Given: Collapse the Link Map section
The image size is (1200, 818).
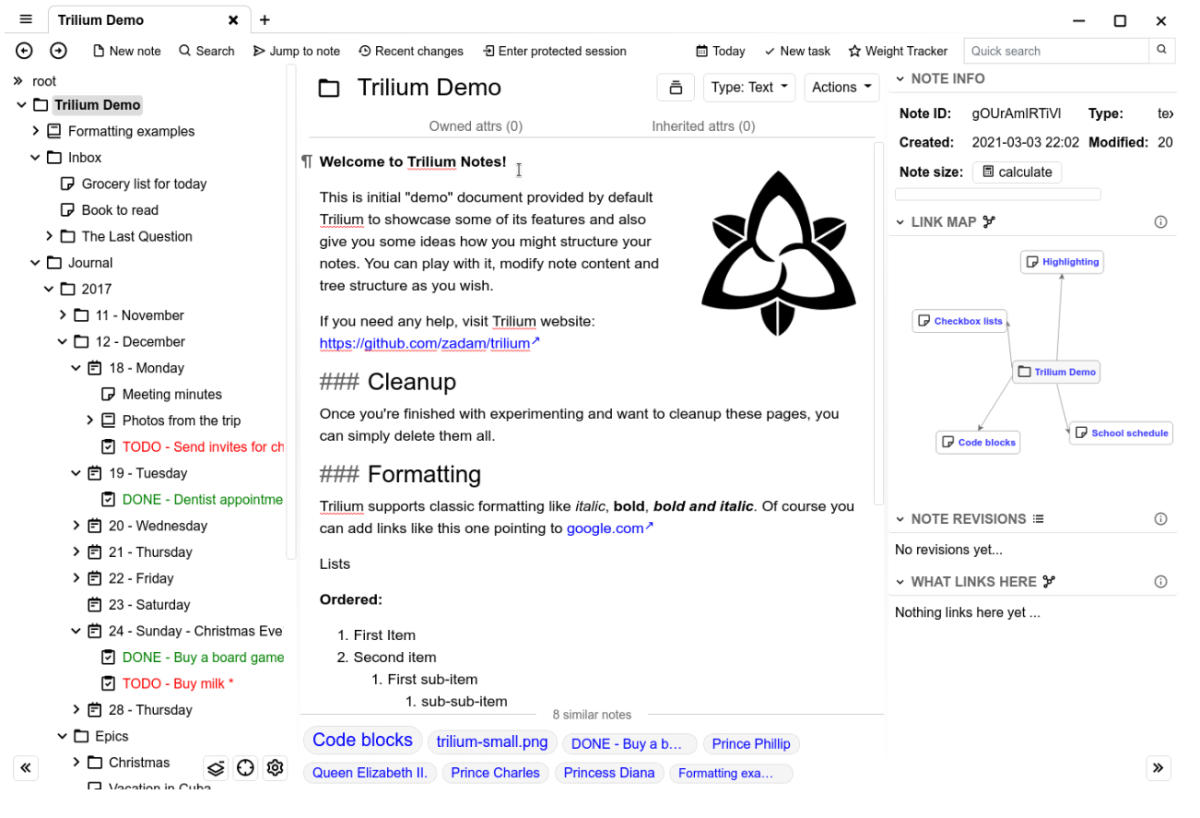Looking at the screenshot, I should click(x=901, y=222).
